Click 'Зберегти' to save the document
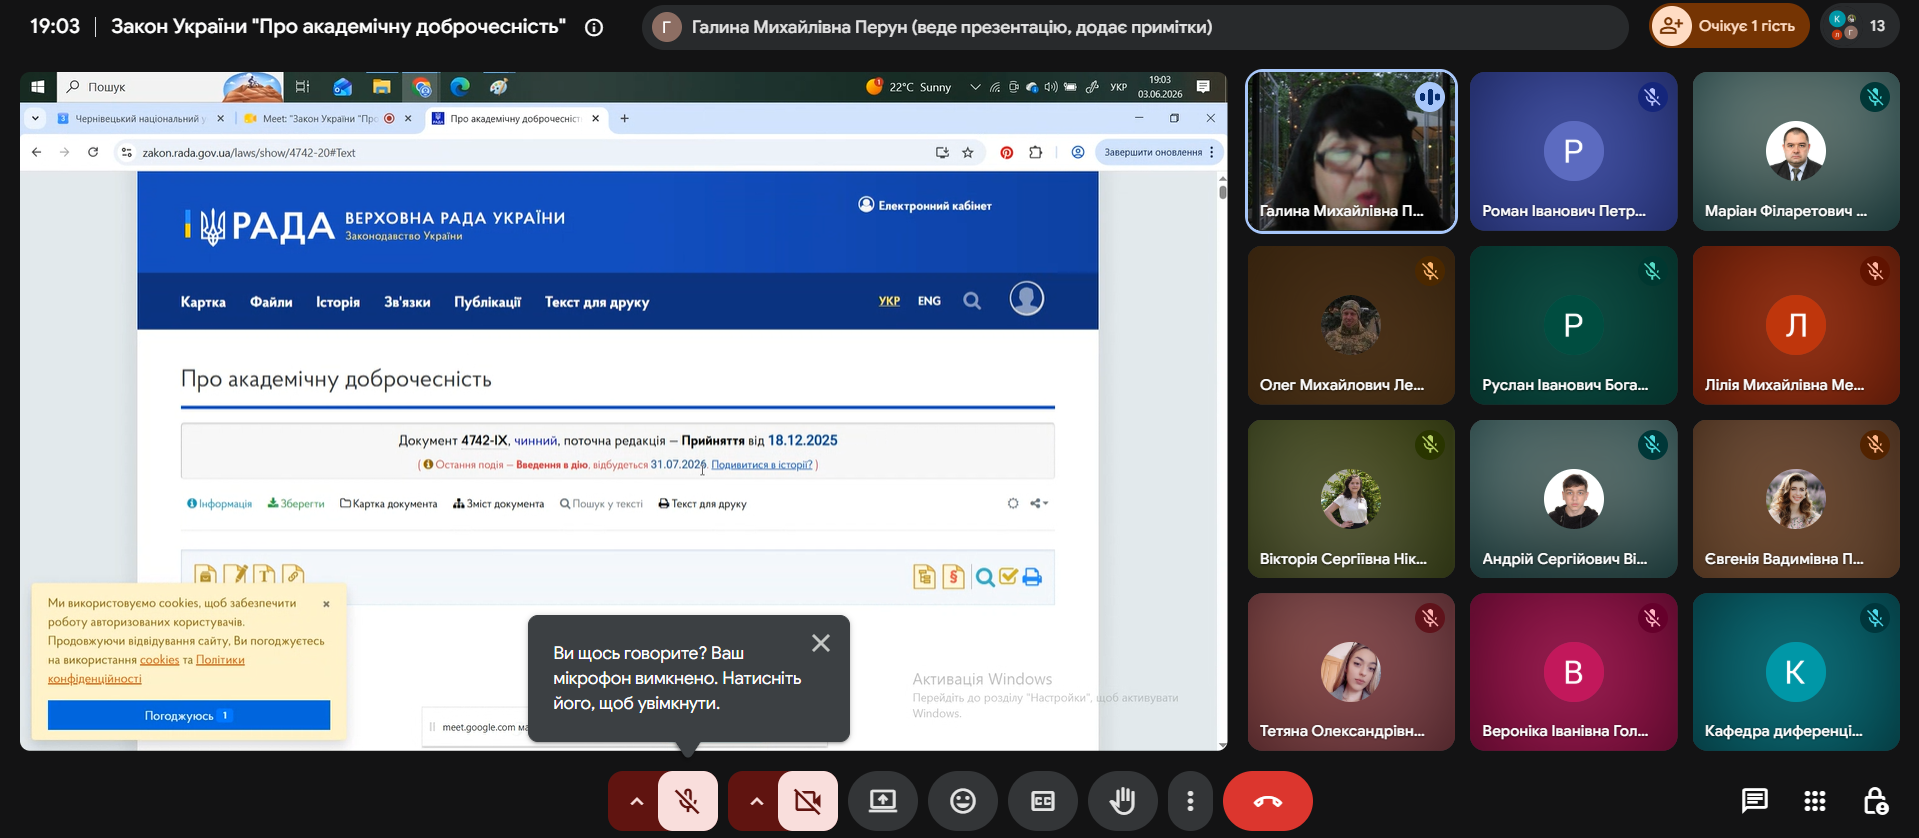The image size is (1919, 838). [x=296, y=504]
